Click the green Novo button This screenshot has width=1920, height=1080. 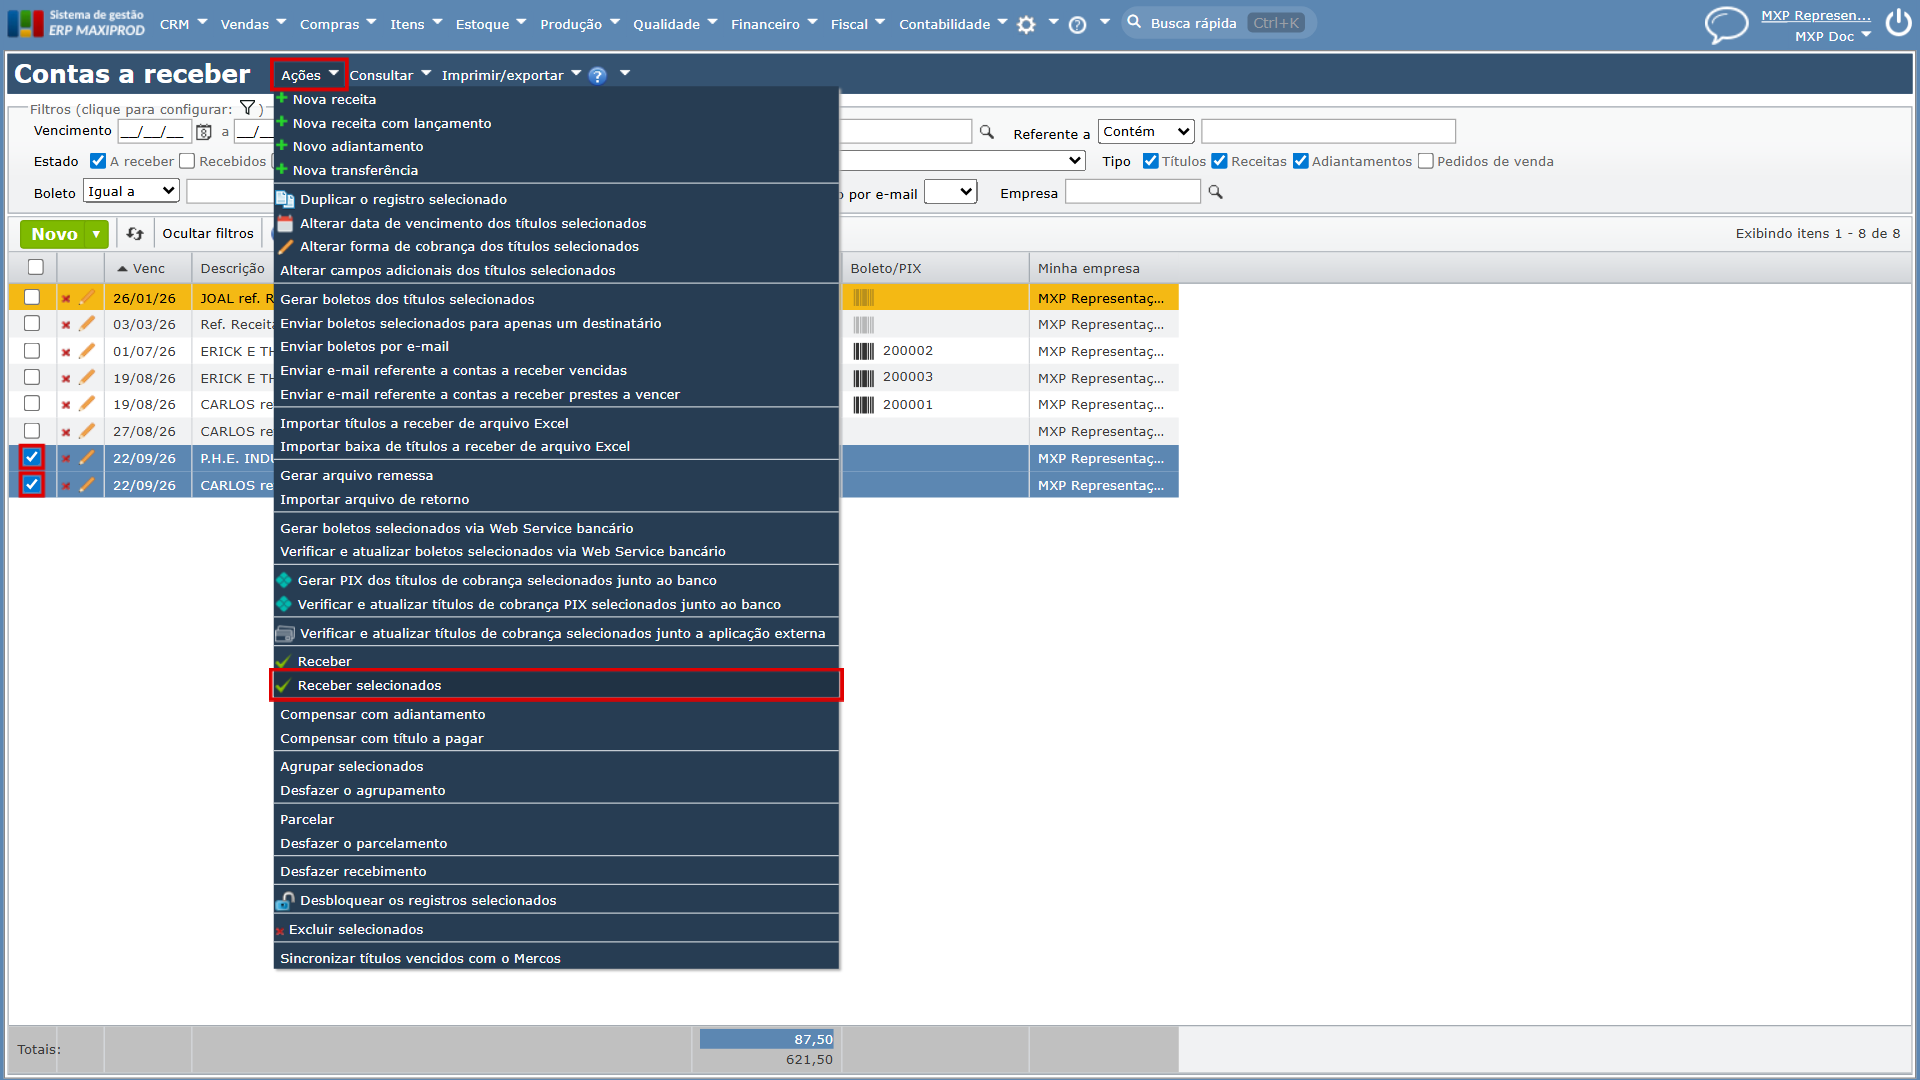(x=54, y=234)
